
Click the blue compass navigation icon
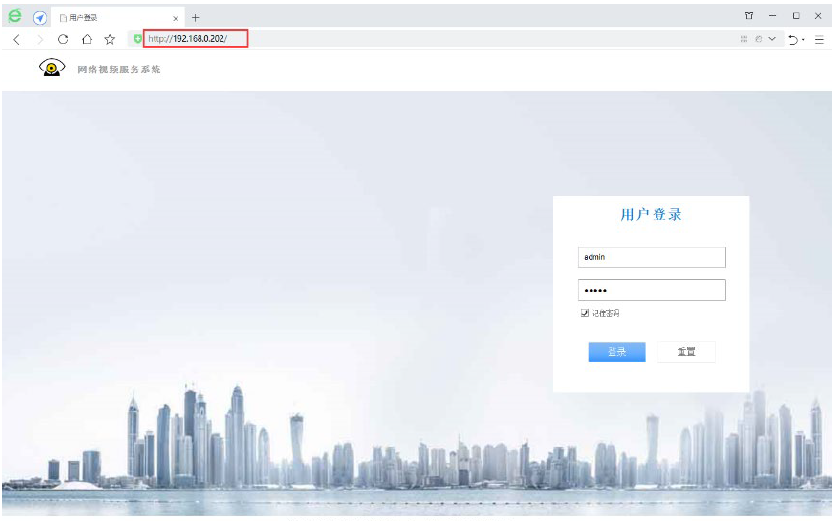click(40, 18)
